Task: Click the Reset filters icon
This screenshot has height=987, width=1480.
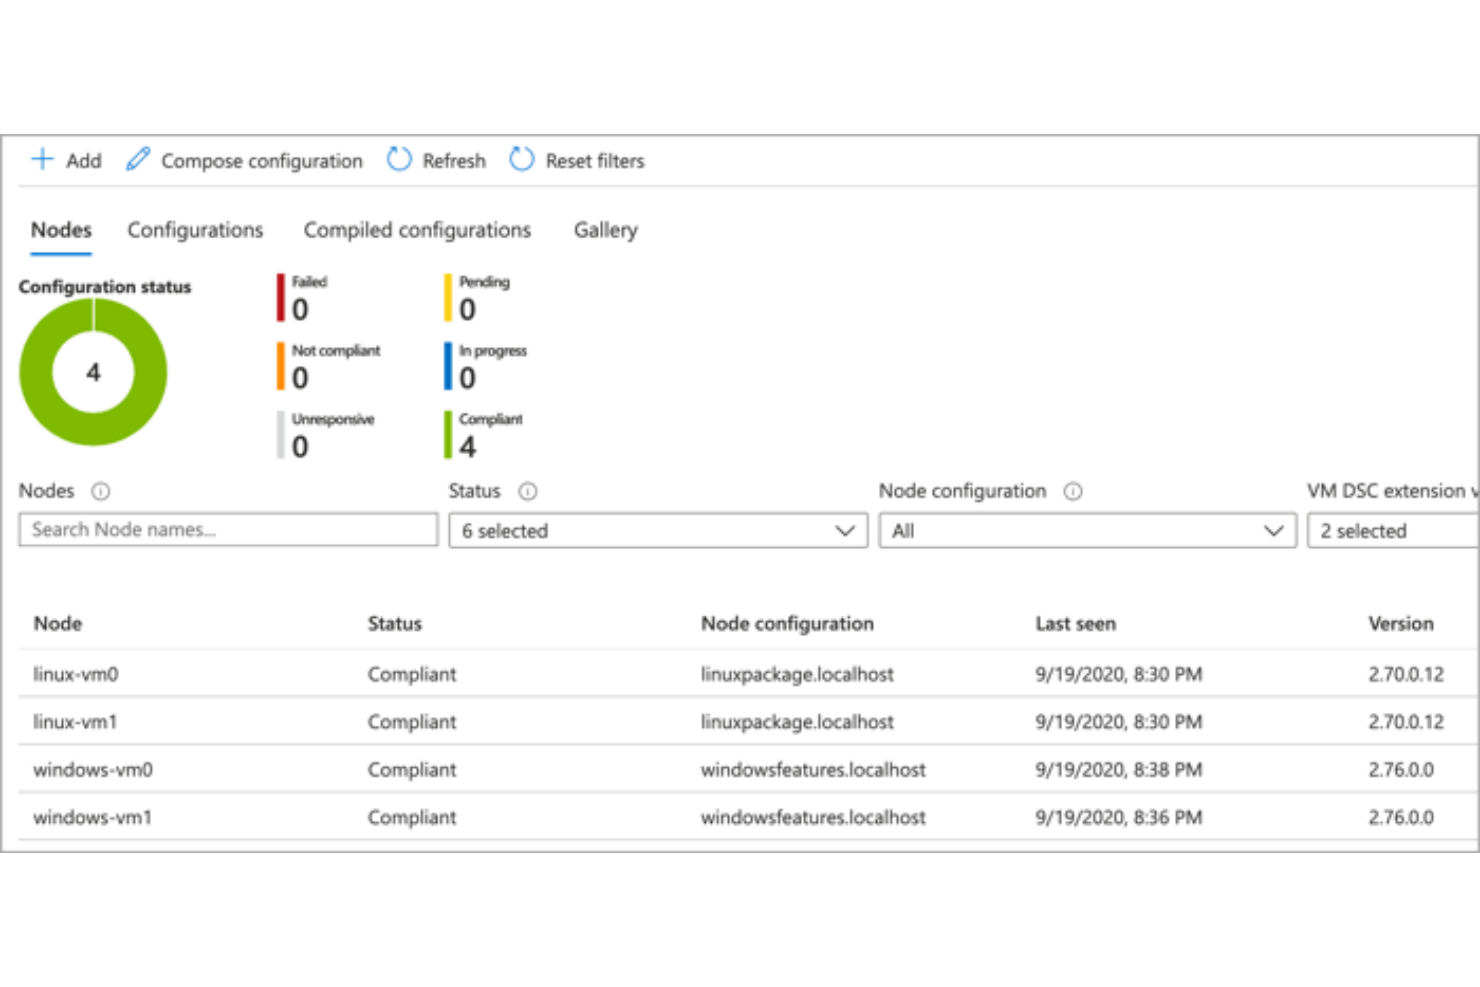Action: [521, 159]
